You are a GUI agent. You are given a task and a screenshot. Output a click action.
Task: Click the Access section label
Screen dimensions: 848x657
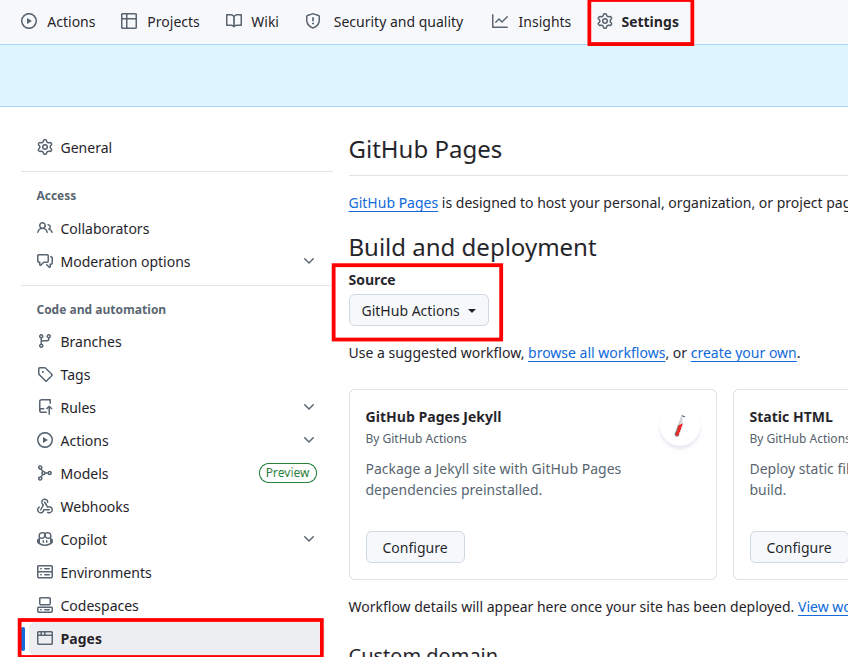56,195
